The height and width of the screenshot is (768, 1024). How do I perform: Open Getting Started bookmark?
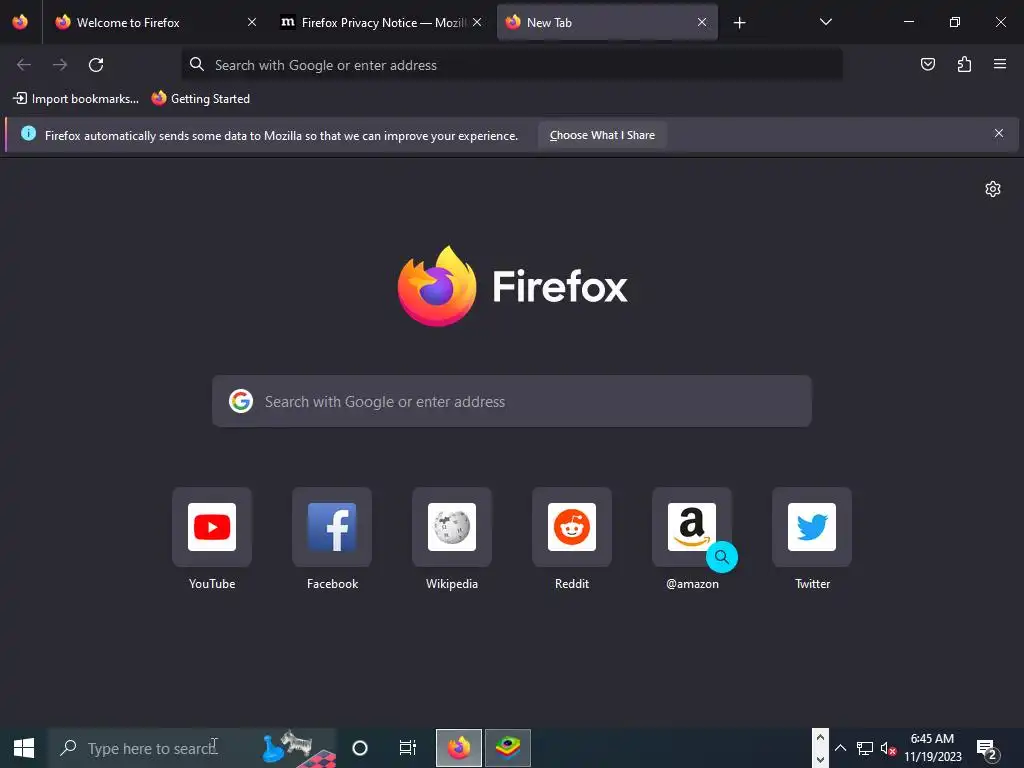coord(201,99)
